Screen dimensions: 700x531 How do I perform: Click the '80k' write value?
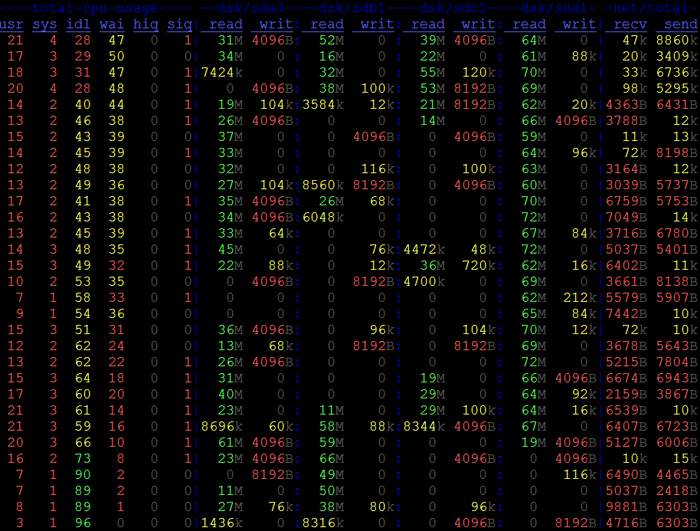pyautogui.click(x=382, y=506)
